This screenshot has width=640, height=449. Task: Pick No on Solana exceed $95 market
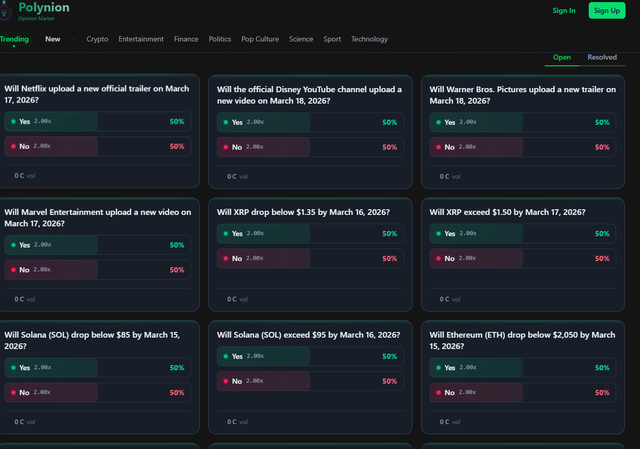click(310, 382)
